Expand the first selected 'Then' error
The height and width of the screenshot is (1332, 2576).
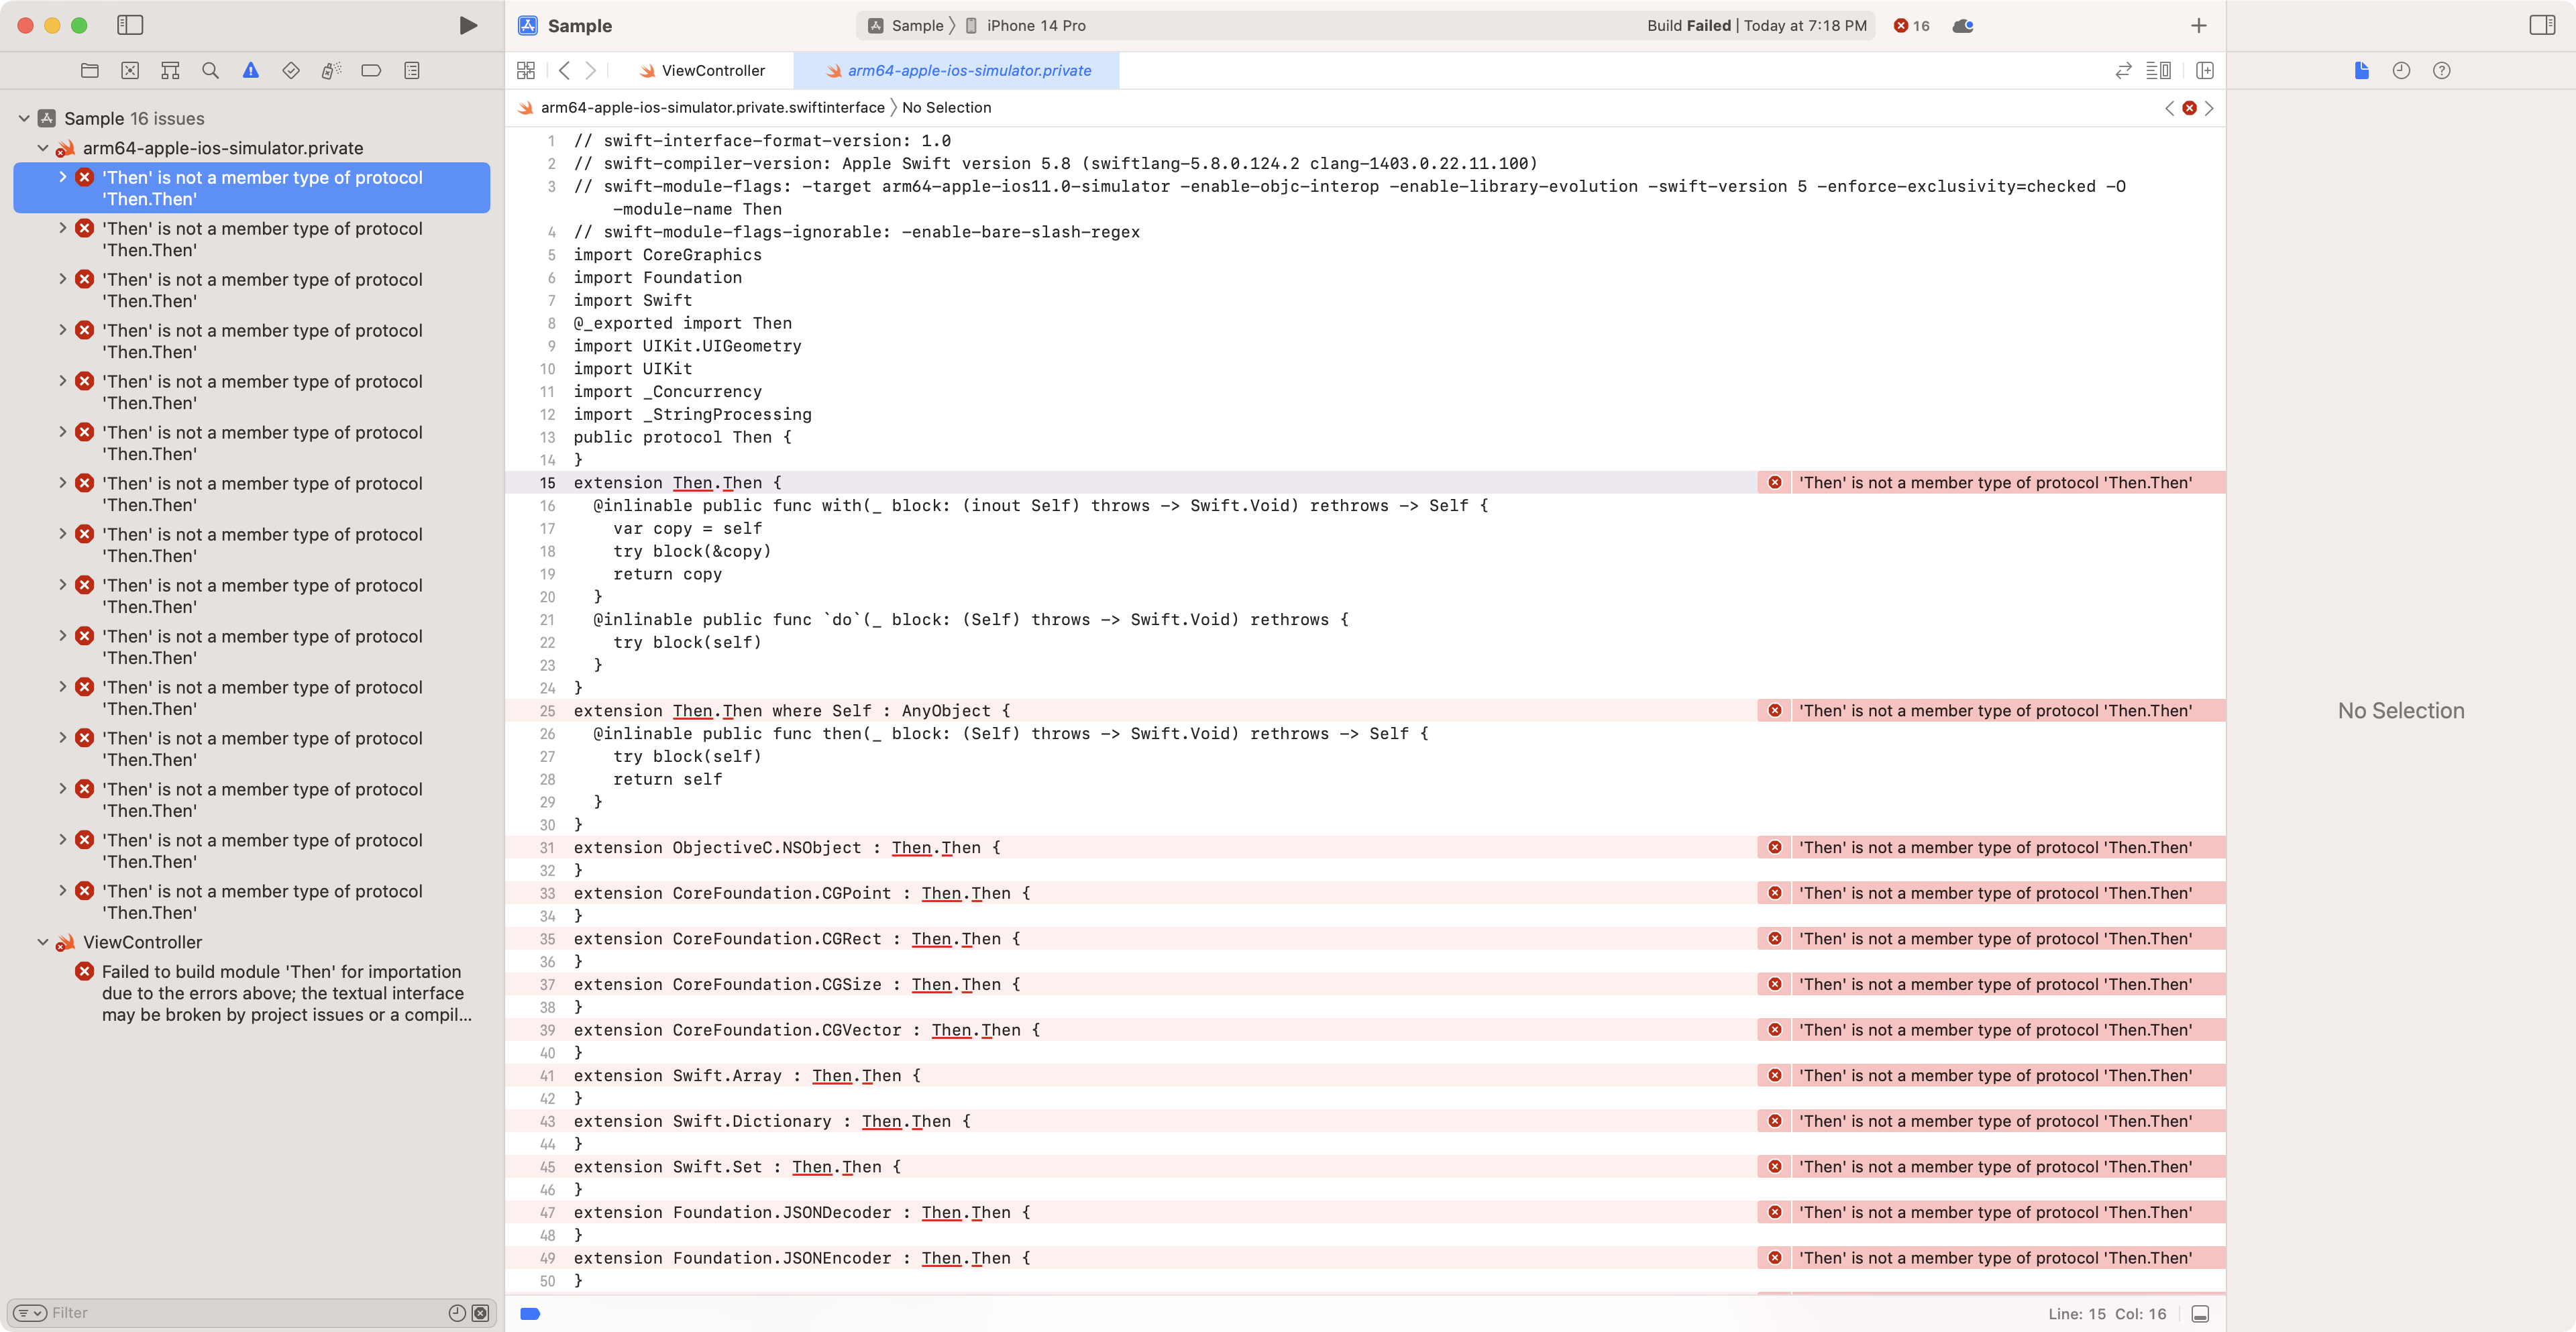[x=63, y=177]
